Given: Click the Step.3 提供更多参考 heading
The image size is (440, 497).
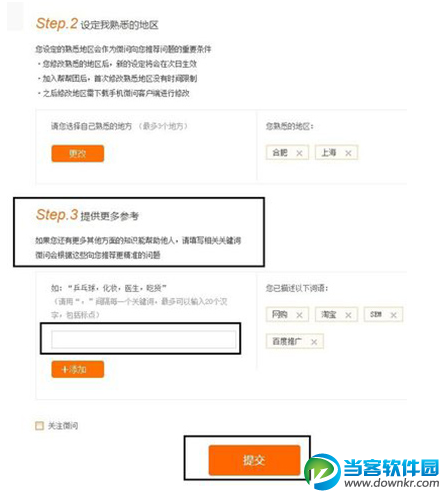Looking at the screenshot, I should [x=87, y=215].
